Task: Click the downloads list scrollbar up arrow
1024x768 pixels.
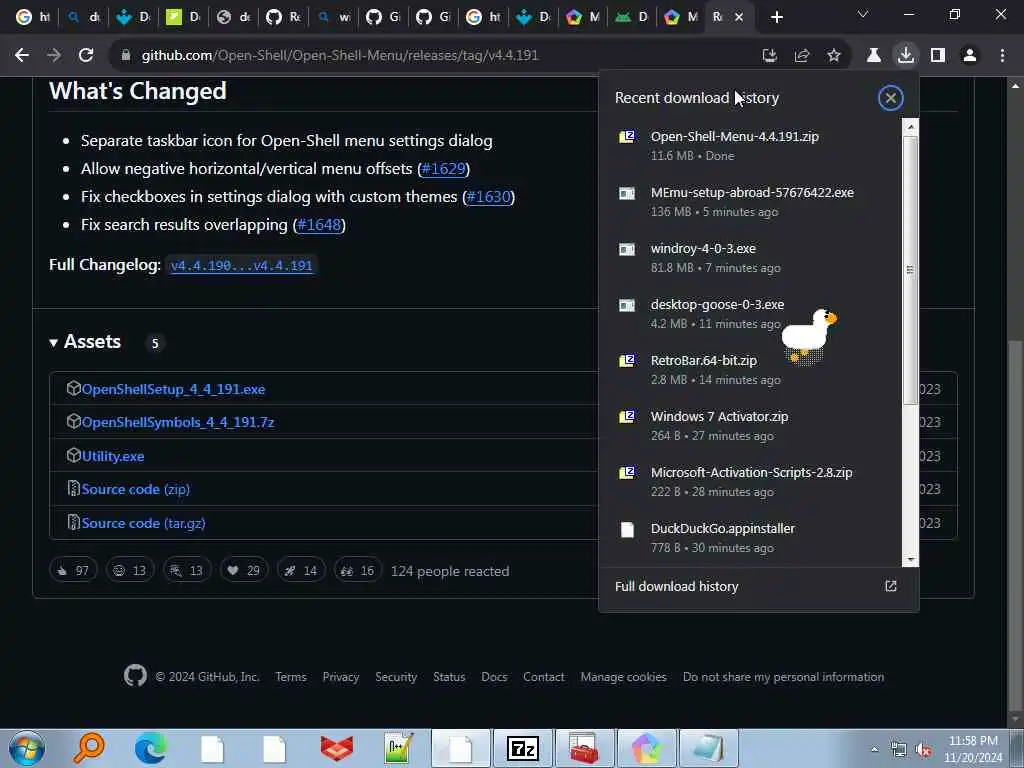Action: point(910,127)
